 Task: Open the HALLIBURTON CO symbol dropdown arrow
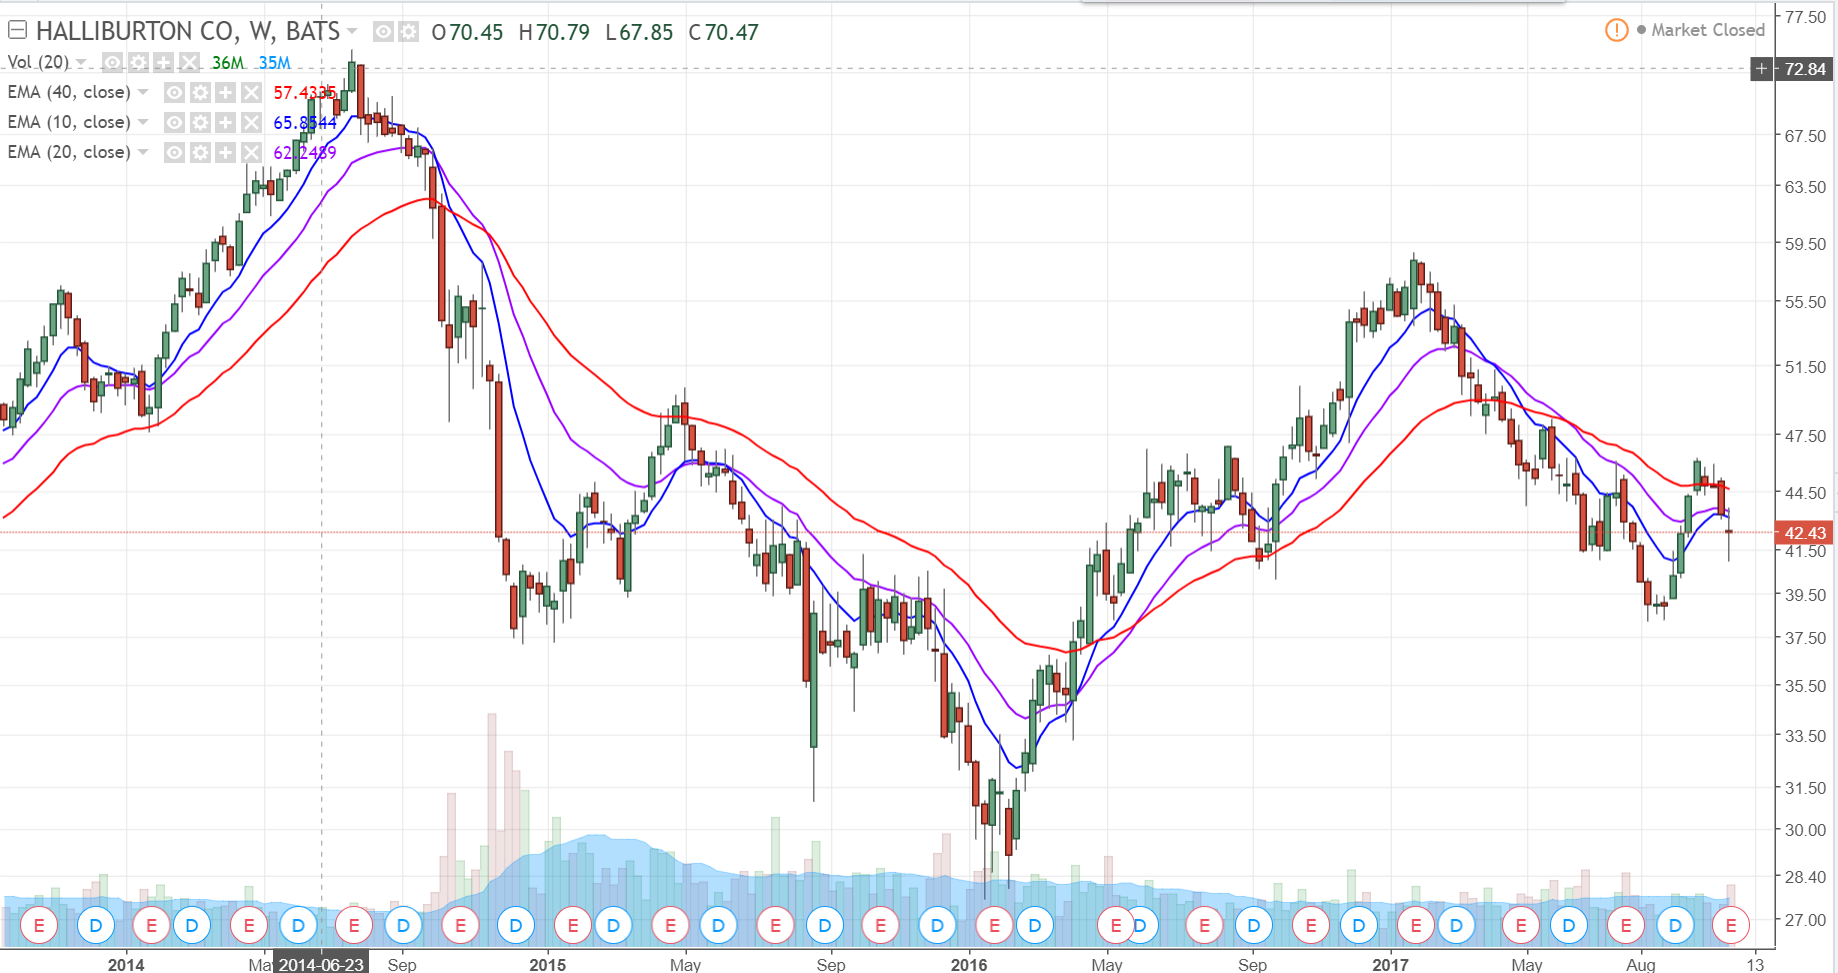point(352,32)
